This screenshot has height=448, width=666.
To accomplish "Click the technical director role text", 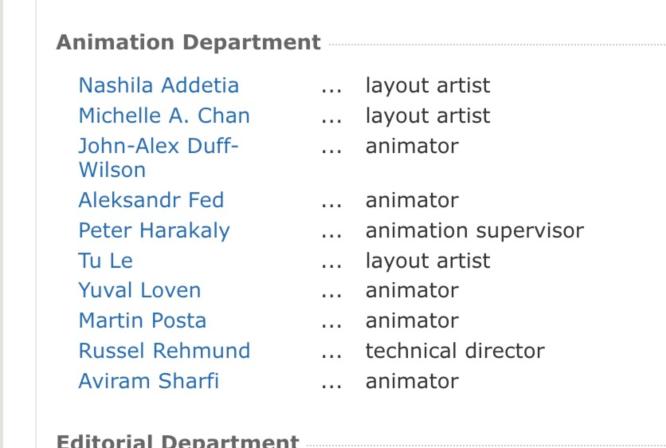I will (455, 351).
